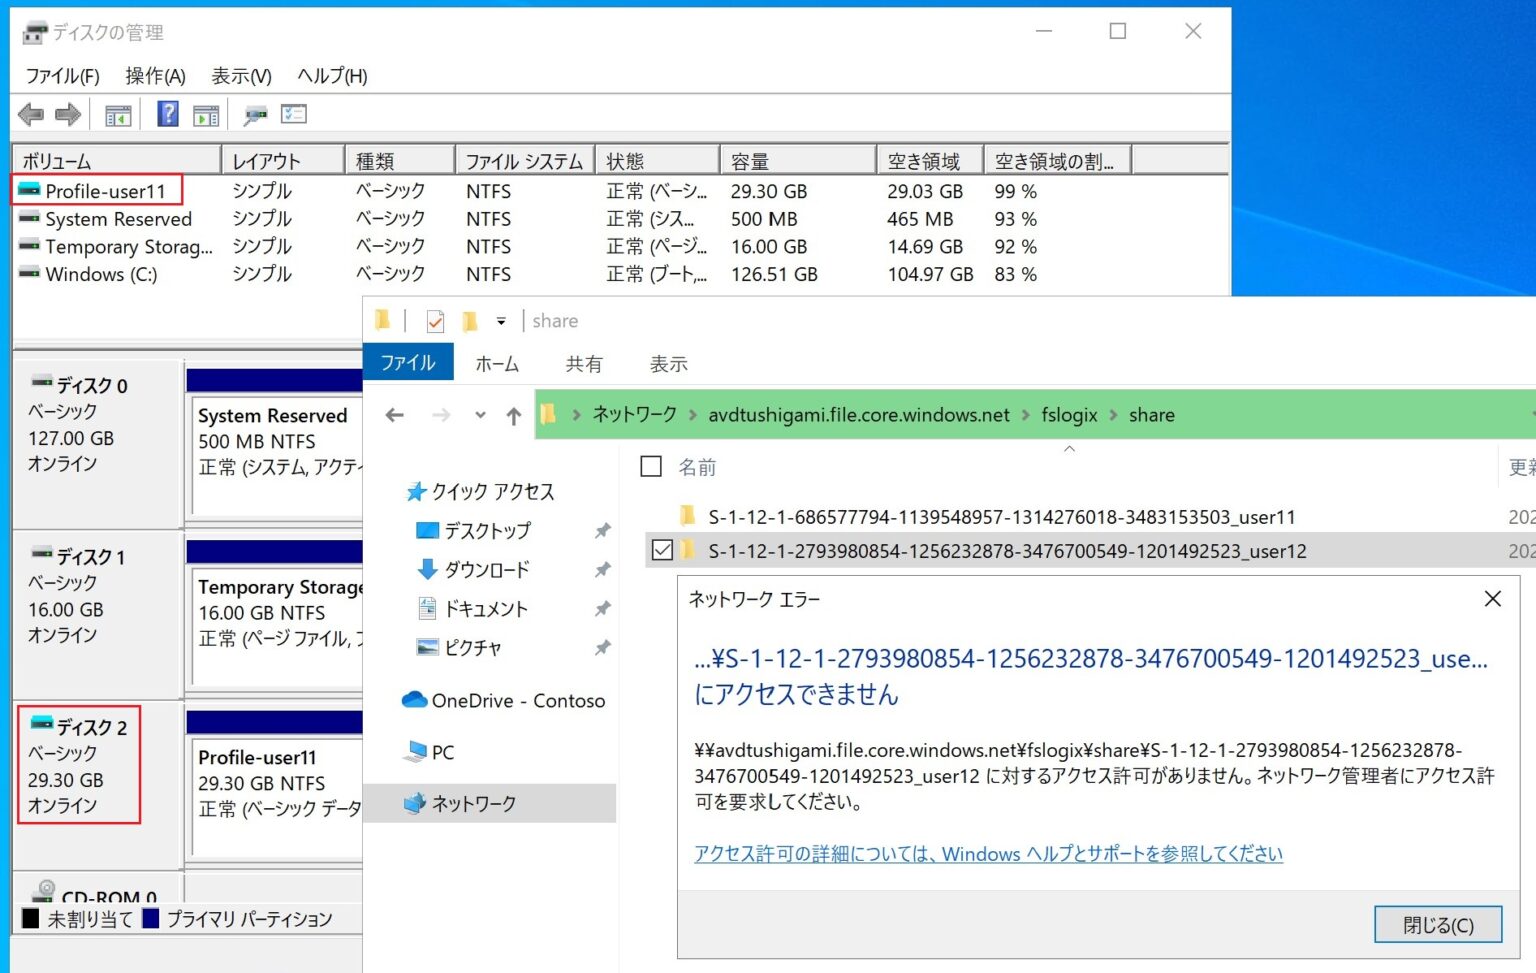Viewport: 1536px width, 973px height.
Task: Click the disk properties toolbar icon
Action: click(x=256, y=113)
